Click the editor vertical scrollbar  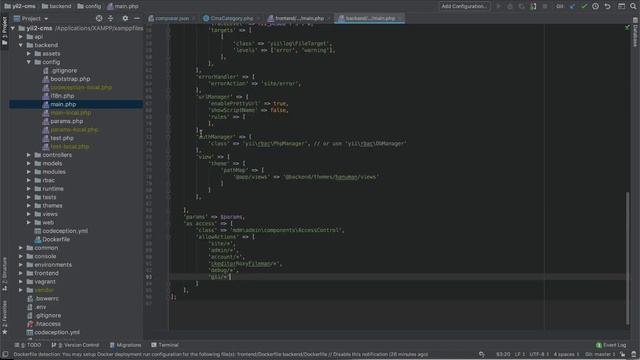coord(627,258)
